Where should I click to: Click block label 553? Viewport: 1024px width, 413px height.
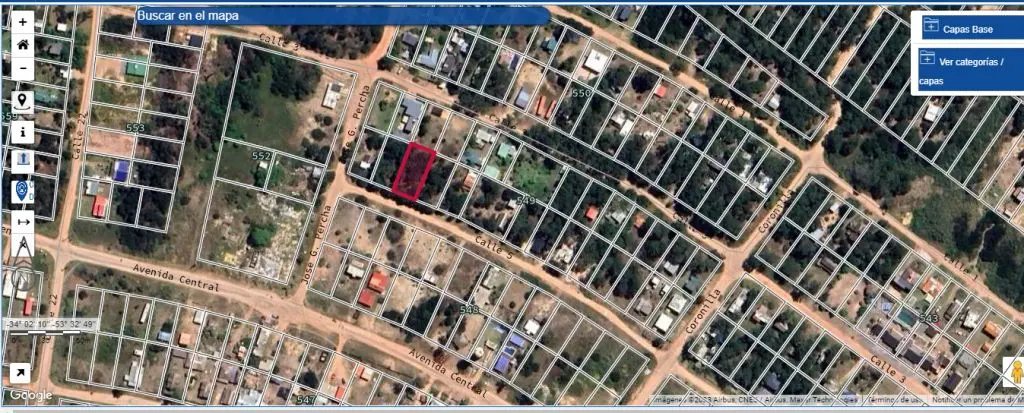click(x=135, y=128)
